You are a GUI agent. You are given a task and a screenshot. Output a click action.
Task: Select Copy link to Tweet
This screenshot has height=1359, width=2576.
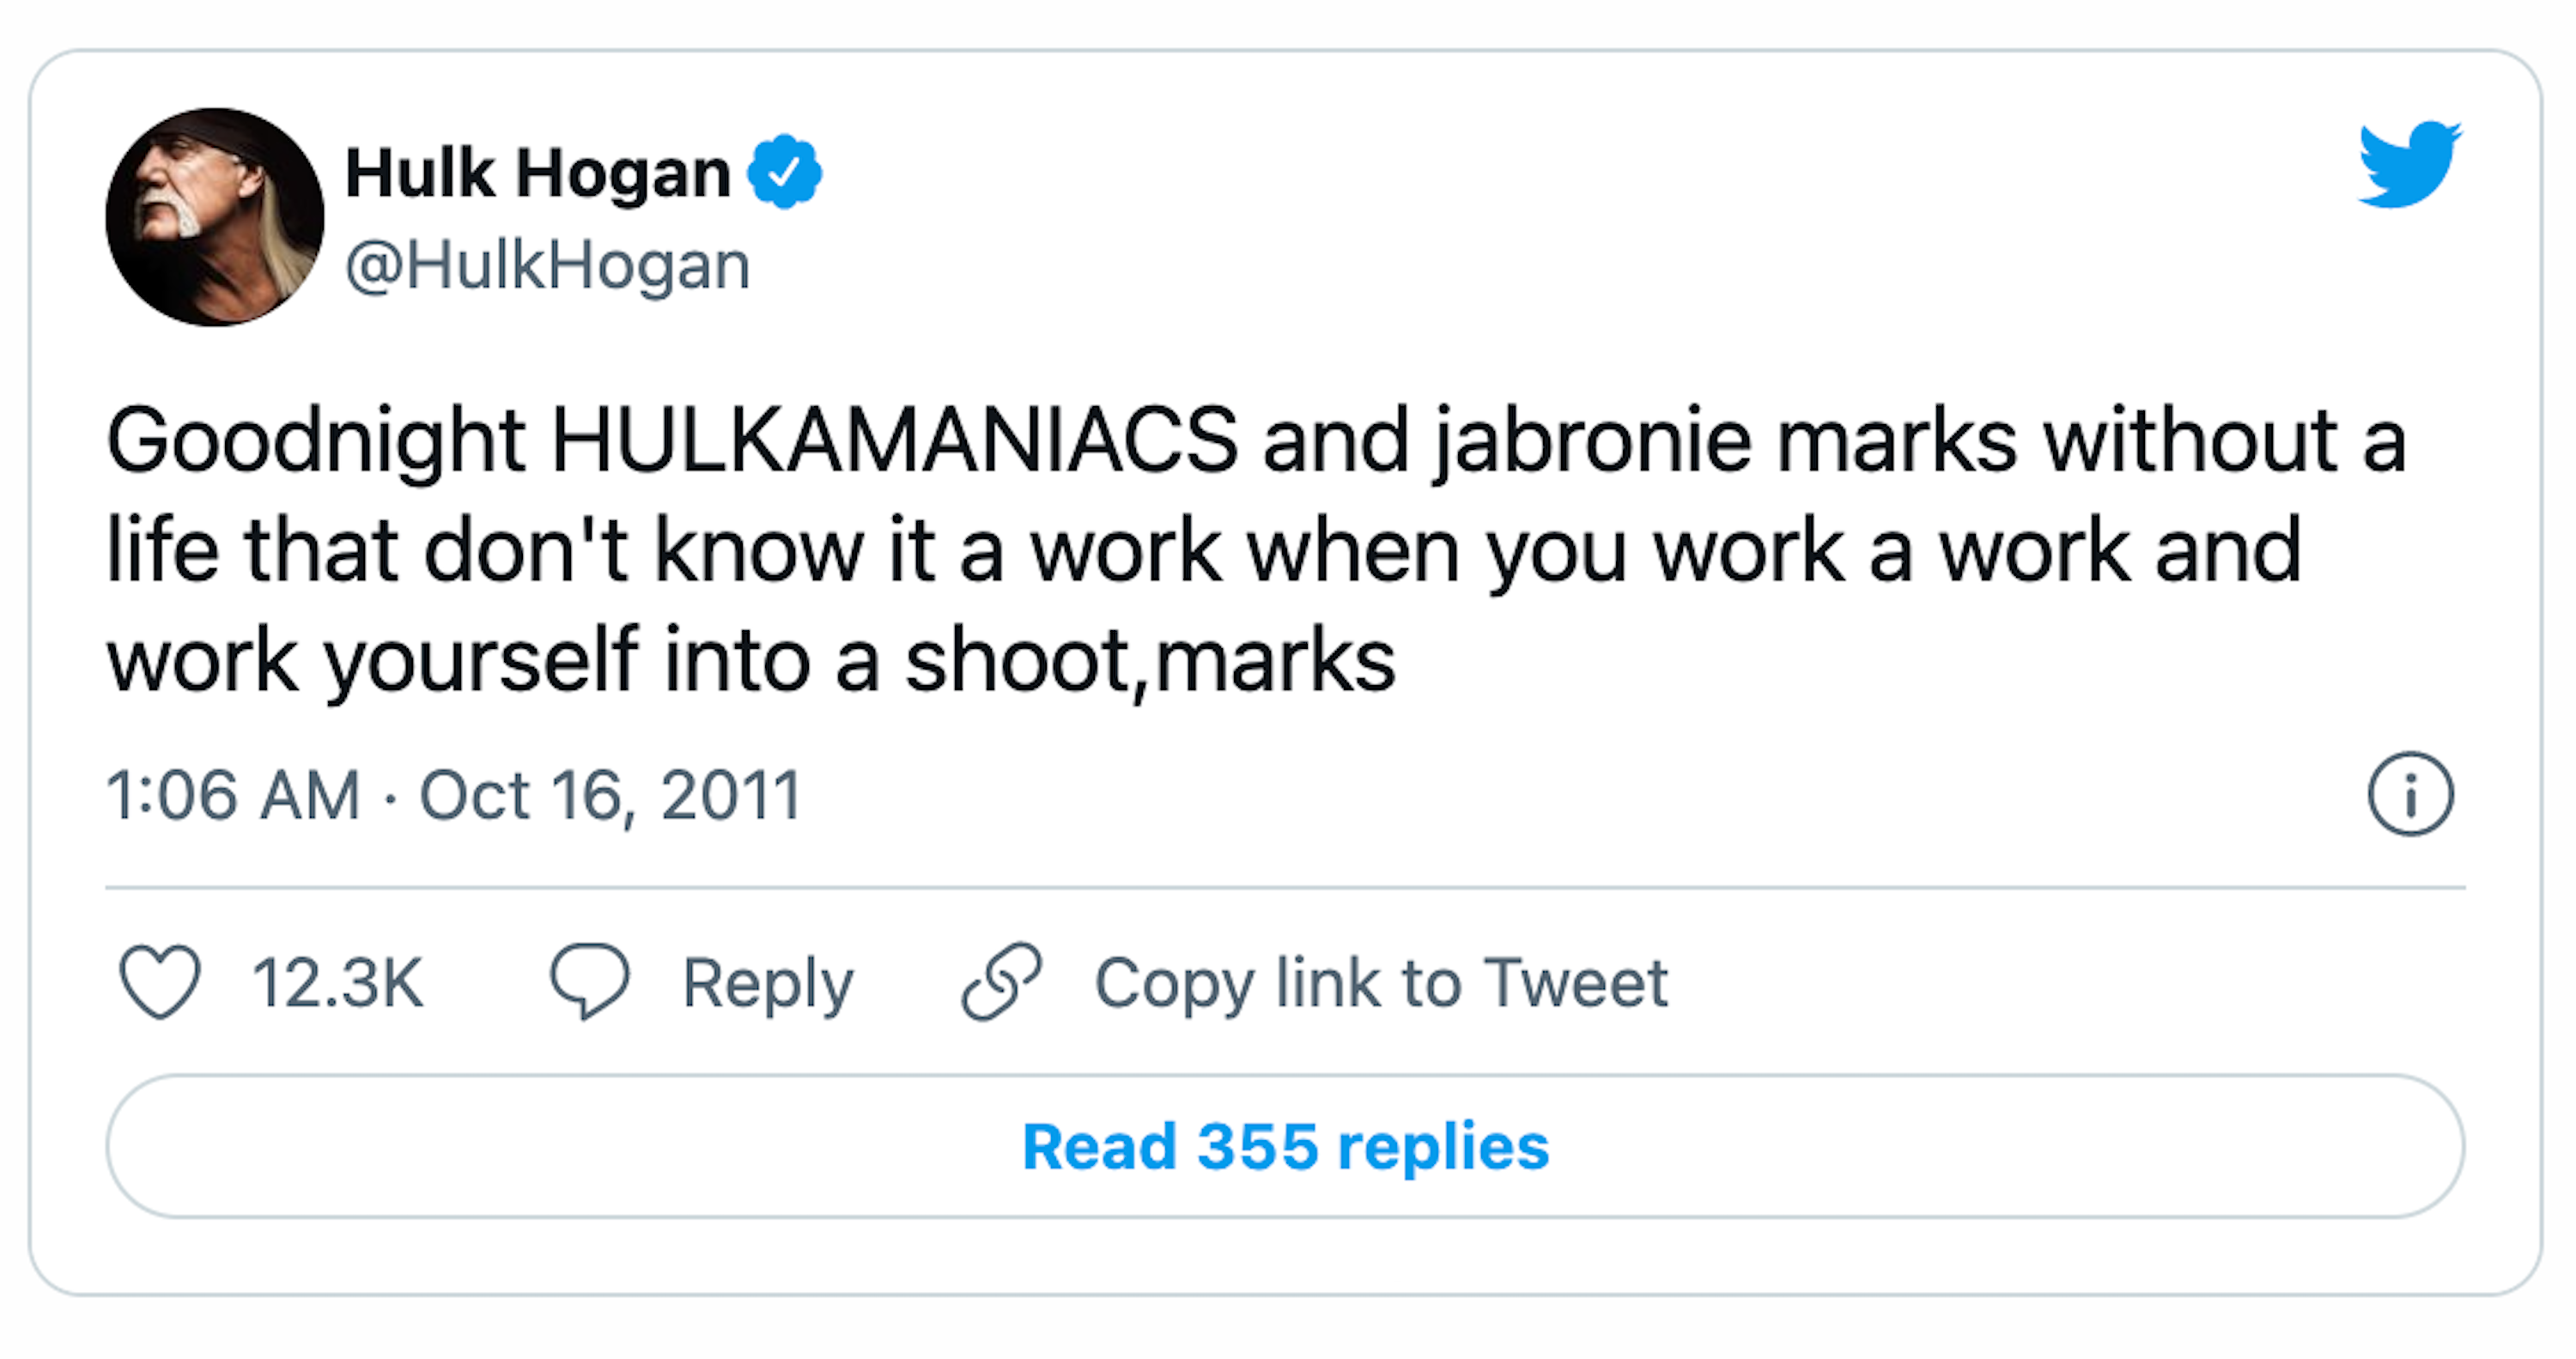(x=1381, y=983)
